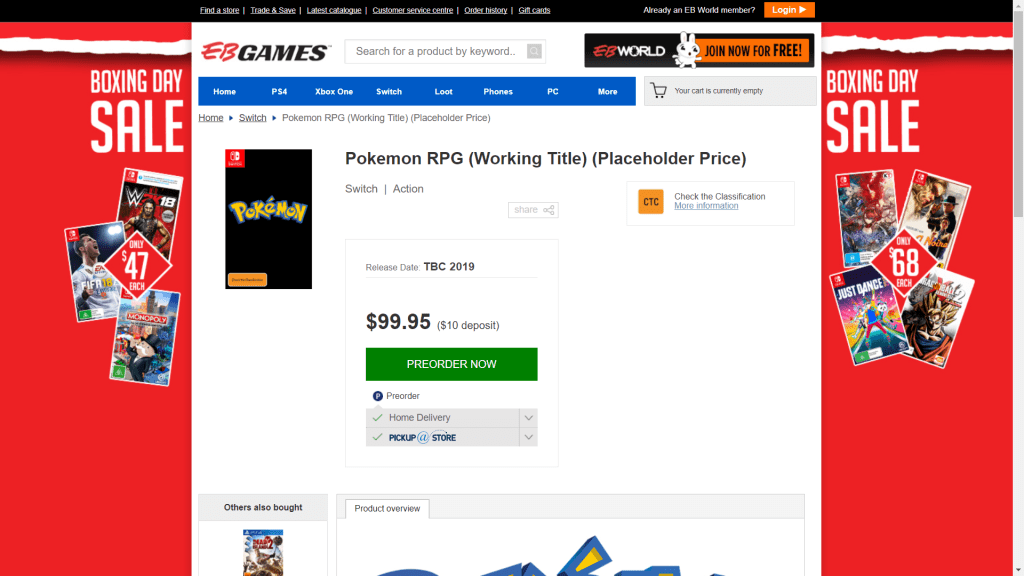This screenshot has height=576, width=1024.
Task: Click the Pickup@Store logo
Action: click(423, 438)
